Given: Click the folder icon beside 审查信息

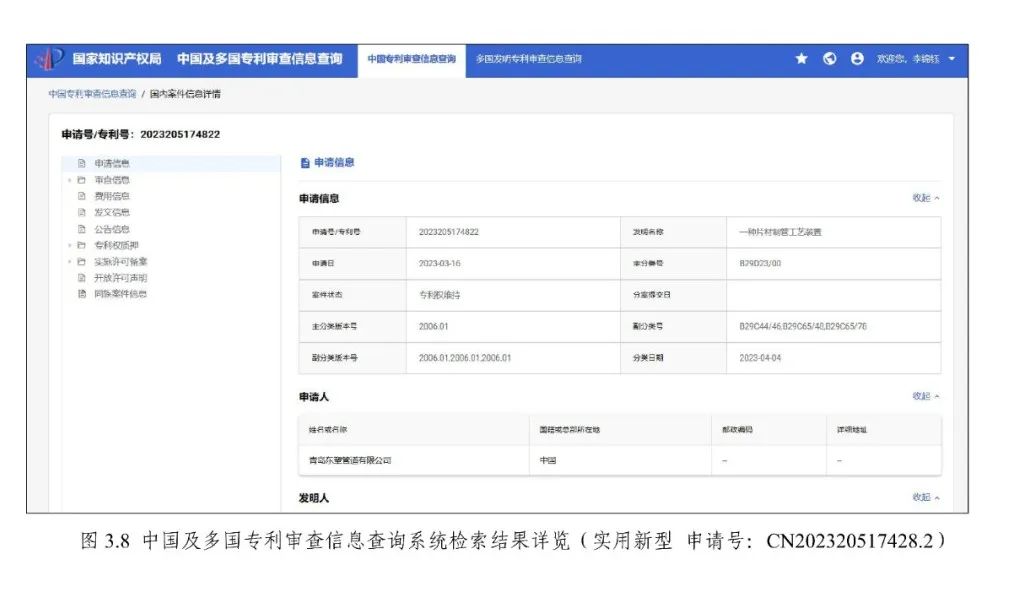Looking at the screenshot, I should tap(82, 180).
